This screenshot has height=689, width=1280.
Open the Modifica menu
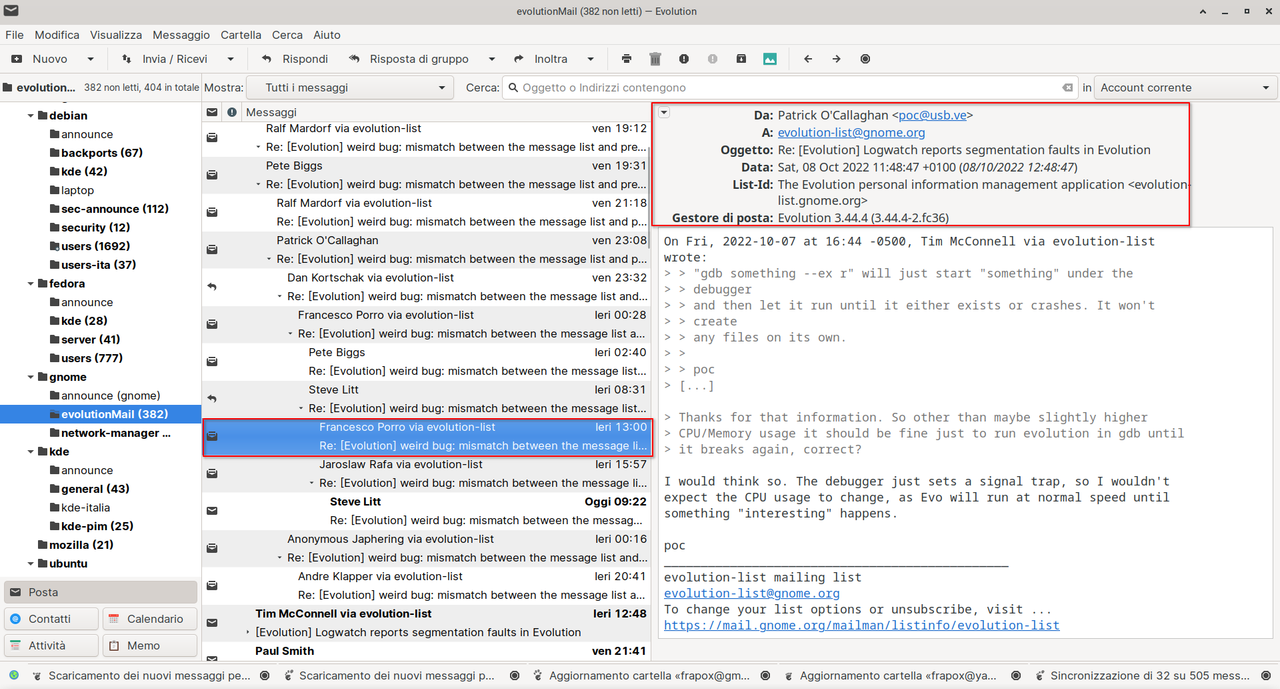[57, 35]
